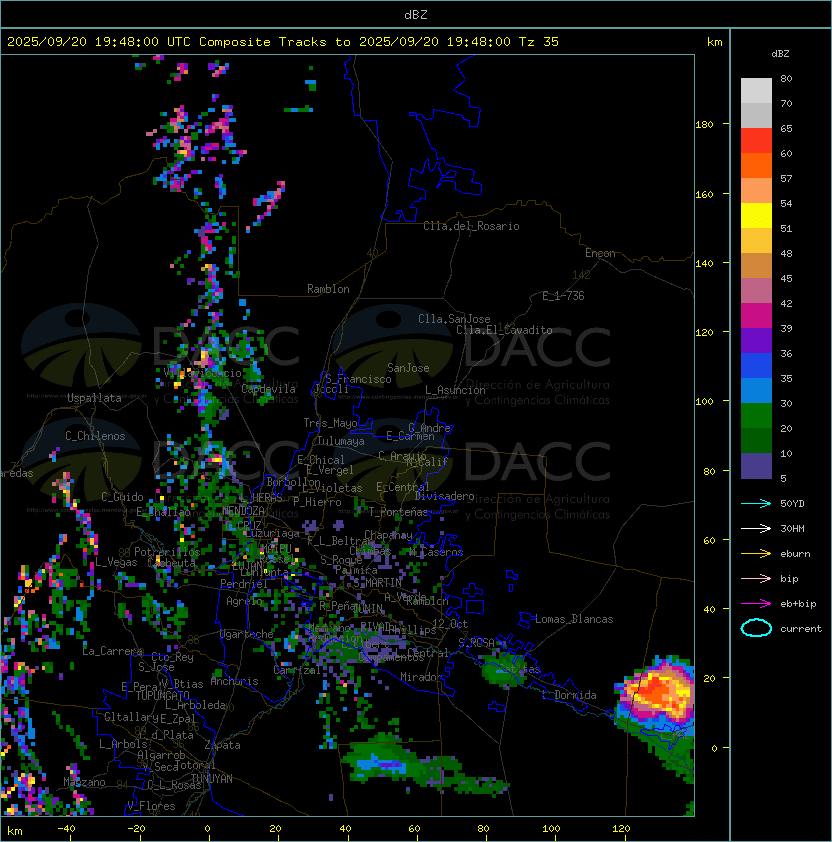Image resolution: width=832 pixels, height=842 pixels.
Task: Click the Manzano place label
Action: 84,782
